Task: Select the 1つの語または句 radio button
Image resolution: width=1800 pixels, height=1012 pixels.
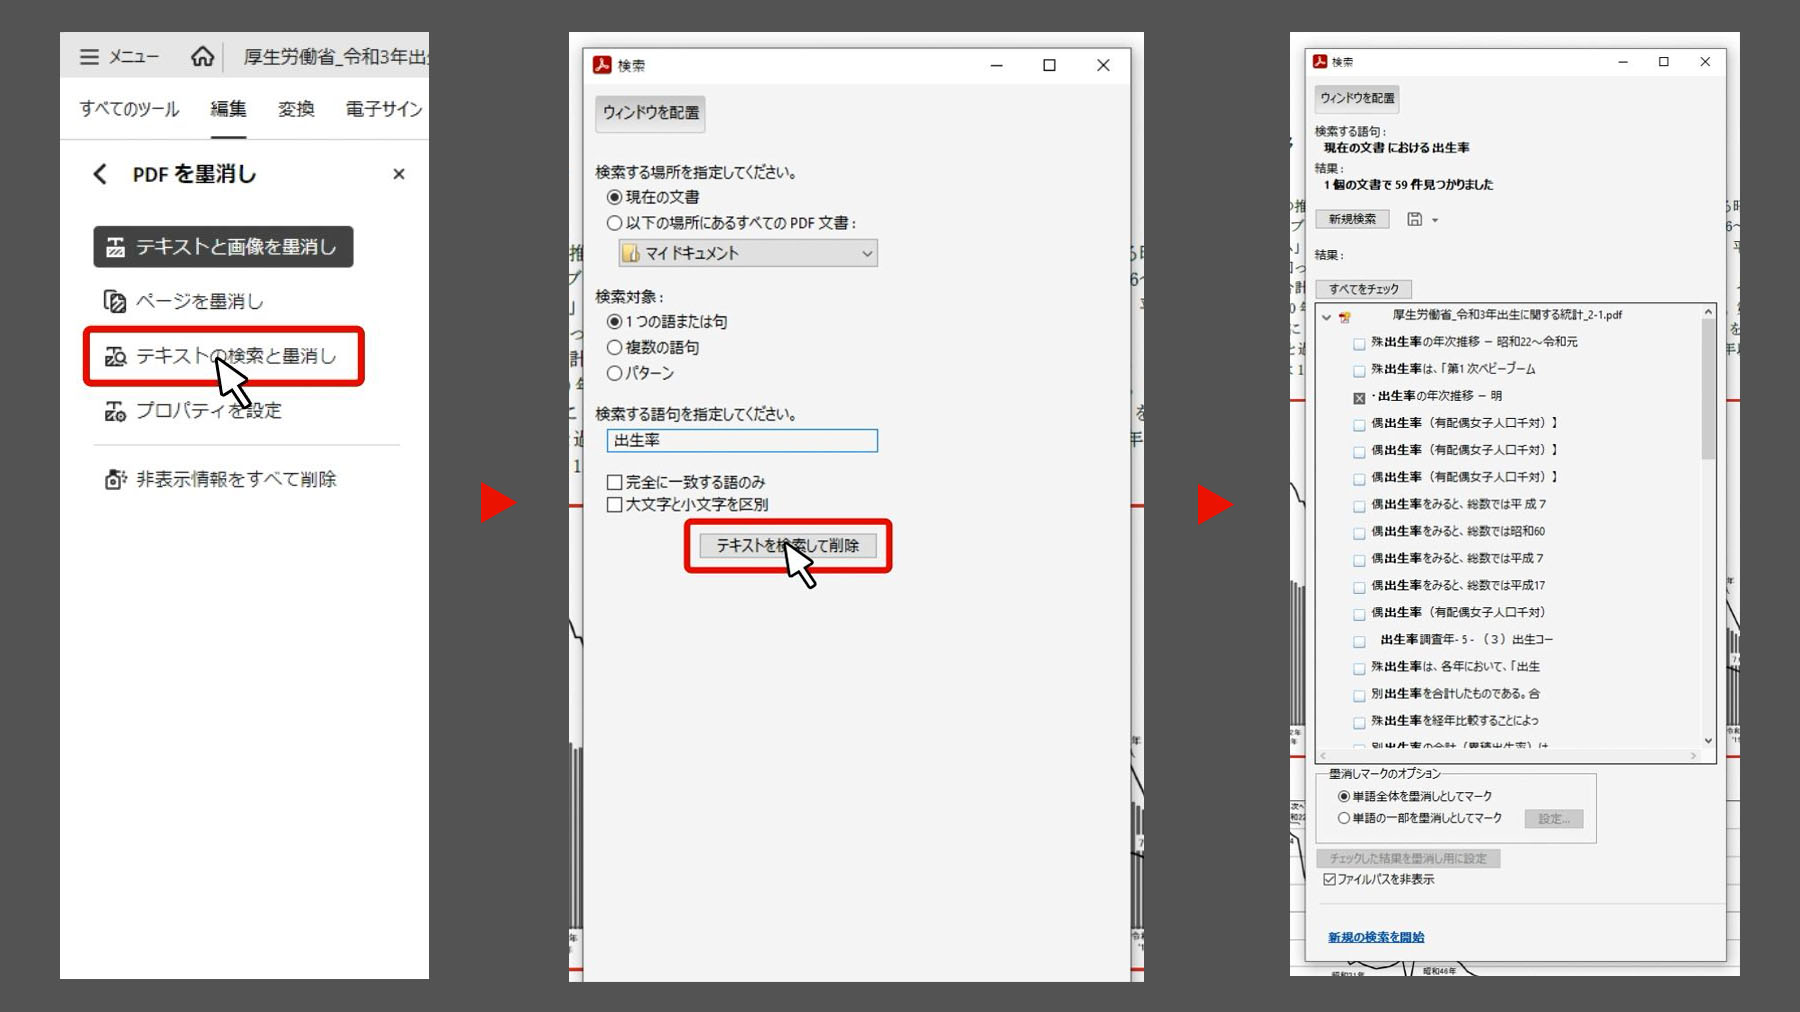Action: click(615, 321)
